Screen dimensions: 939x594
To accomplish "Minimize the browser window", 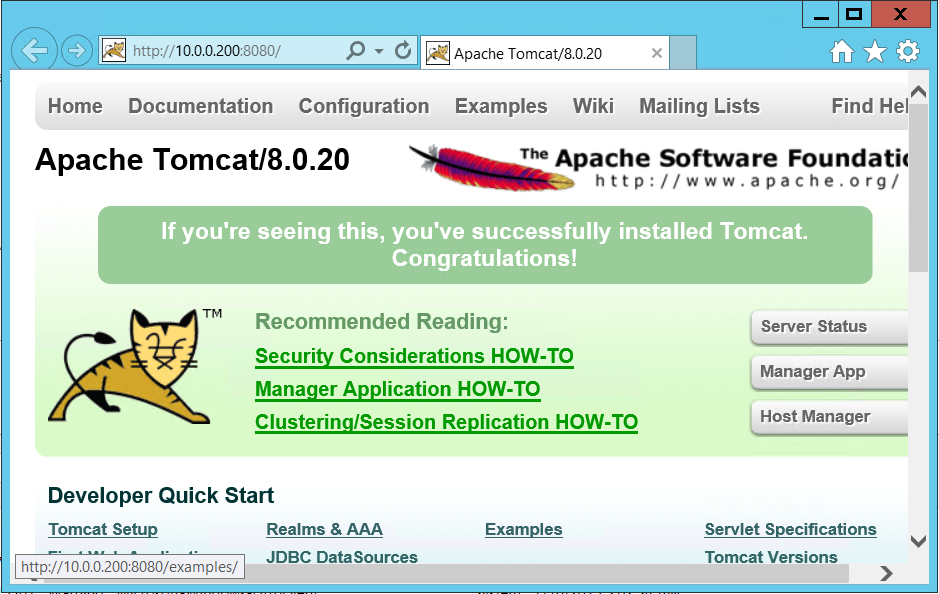I will [822, 15].
